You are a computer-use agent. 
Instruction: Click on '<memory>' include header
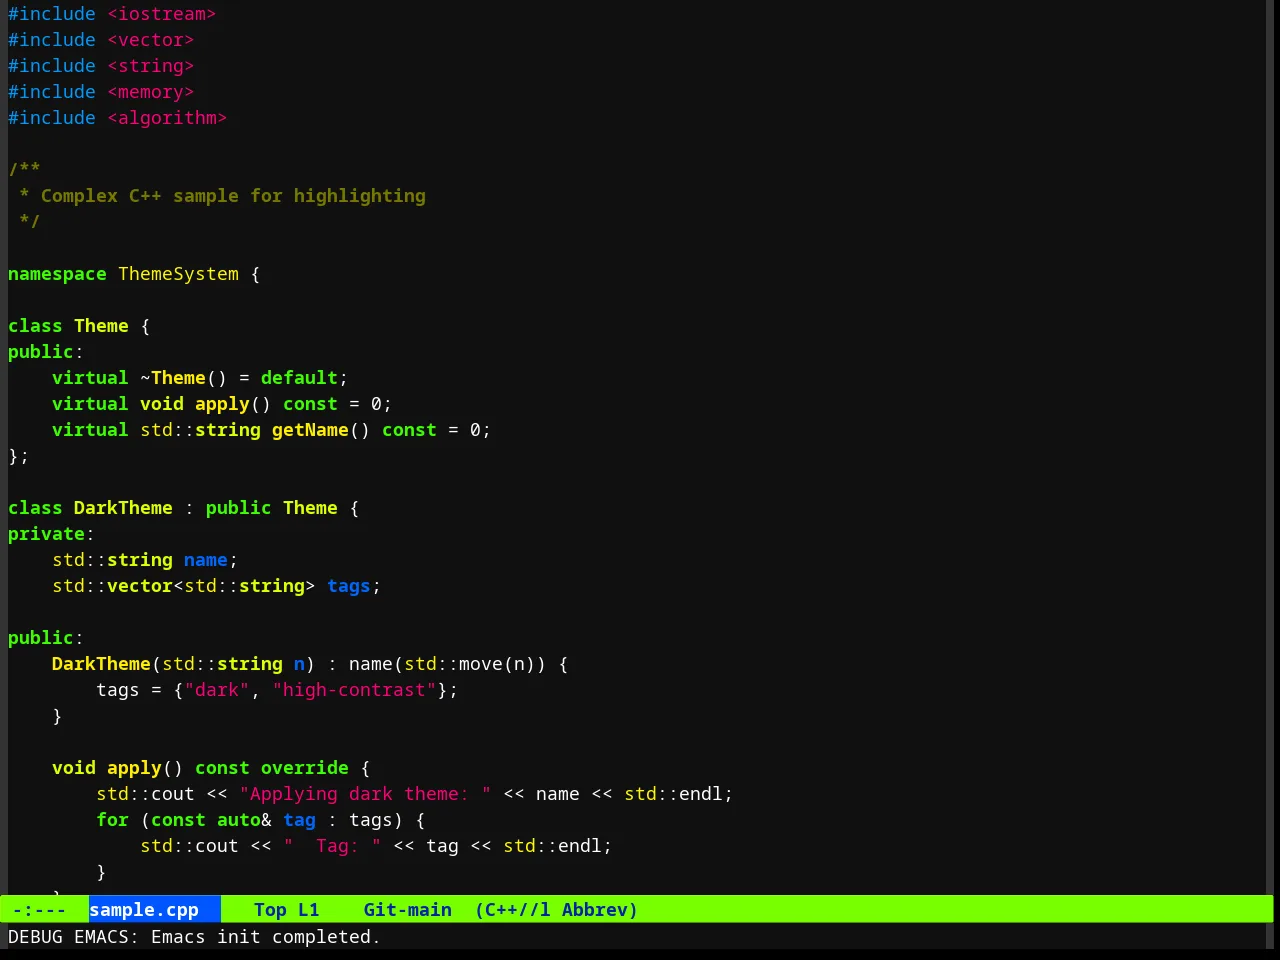(151, 92)
